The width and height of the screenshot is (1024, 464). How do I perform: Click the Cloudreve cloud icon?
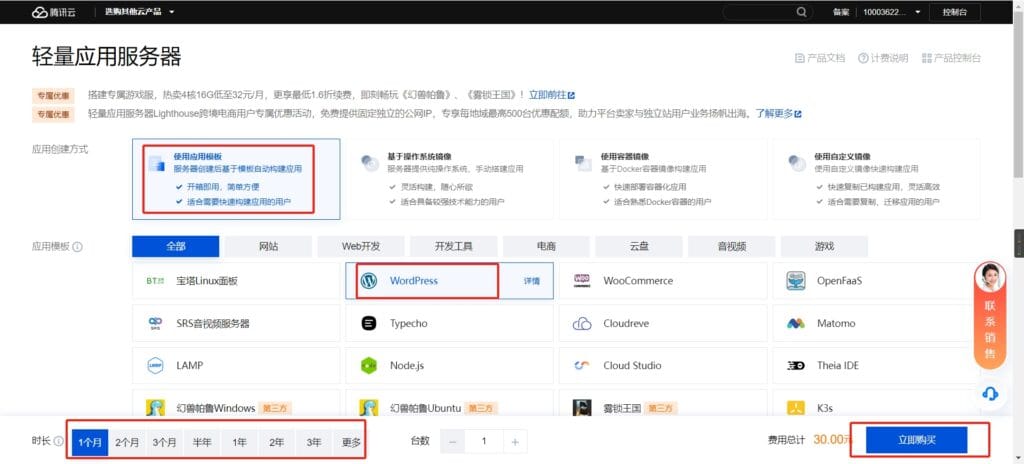582,323
